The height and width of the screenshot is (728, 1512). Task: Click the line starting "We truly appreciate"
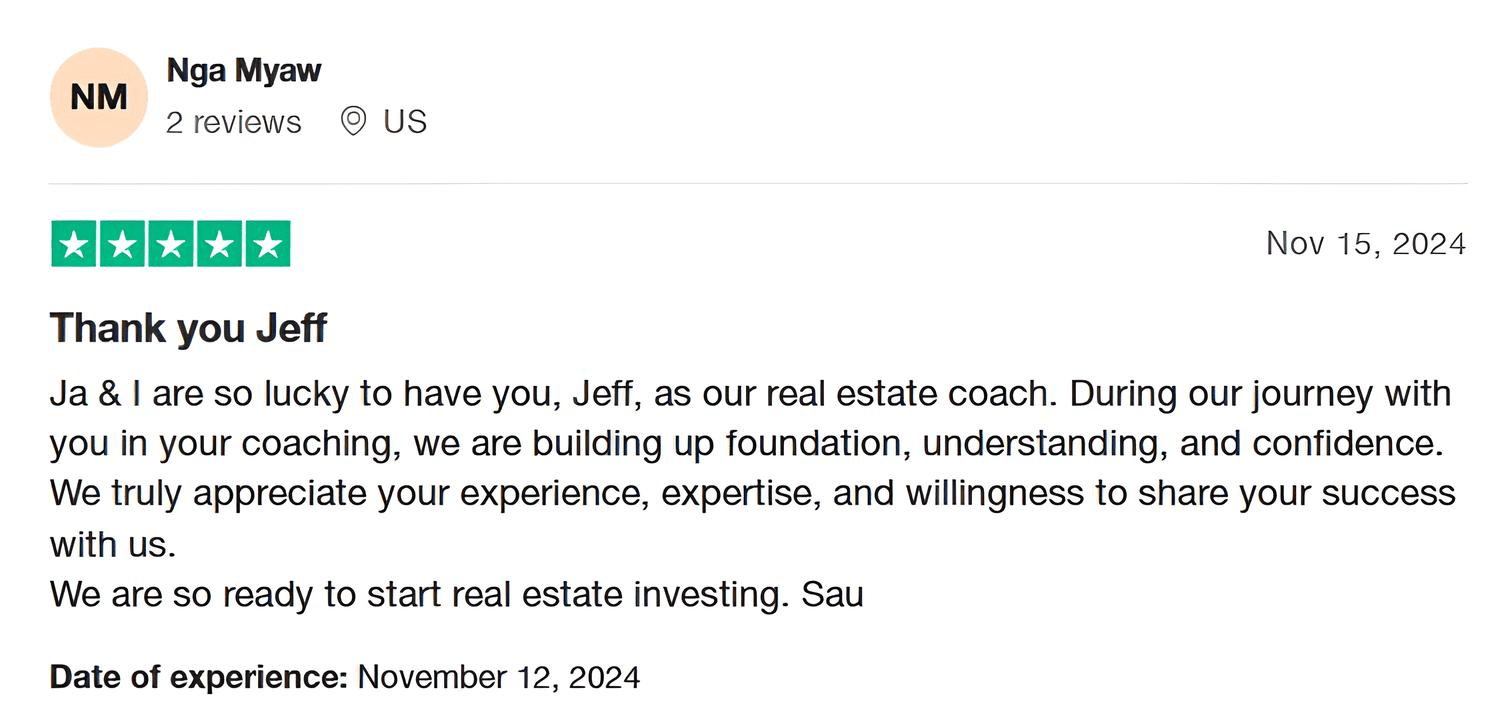(x=752, y=493)
